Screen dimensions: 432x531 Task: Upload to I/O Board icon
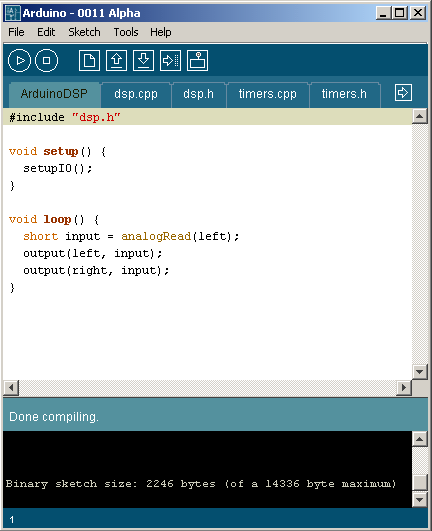[170, 61]
